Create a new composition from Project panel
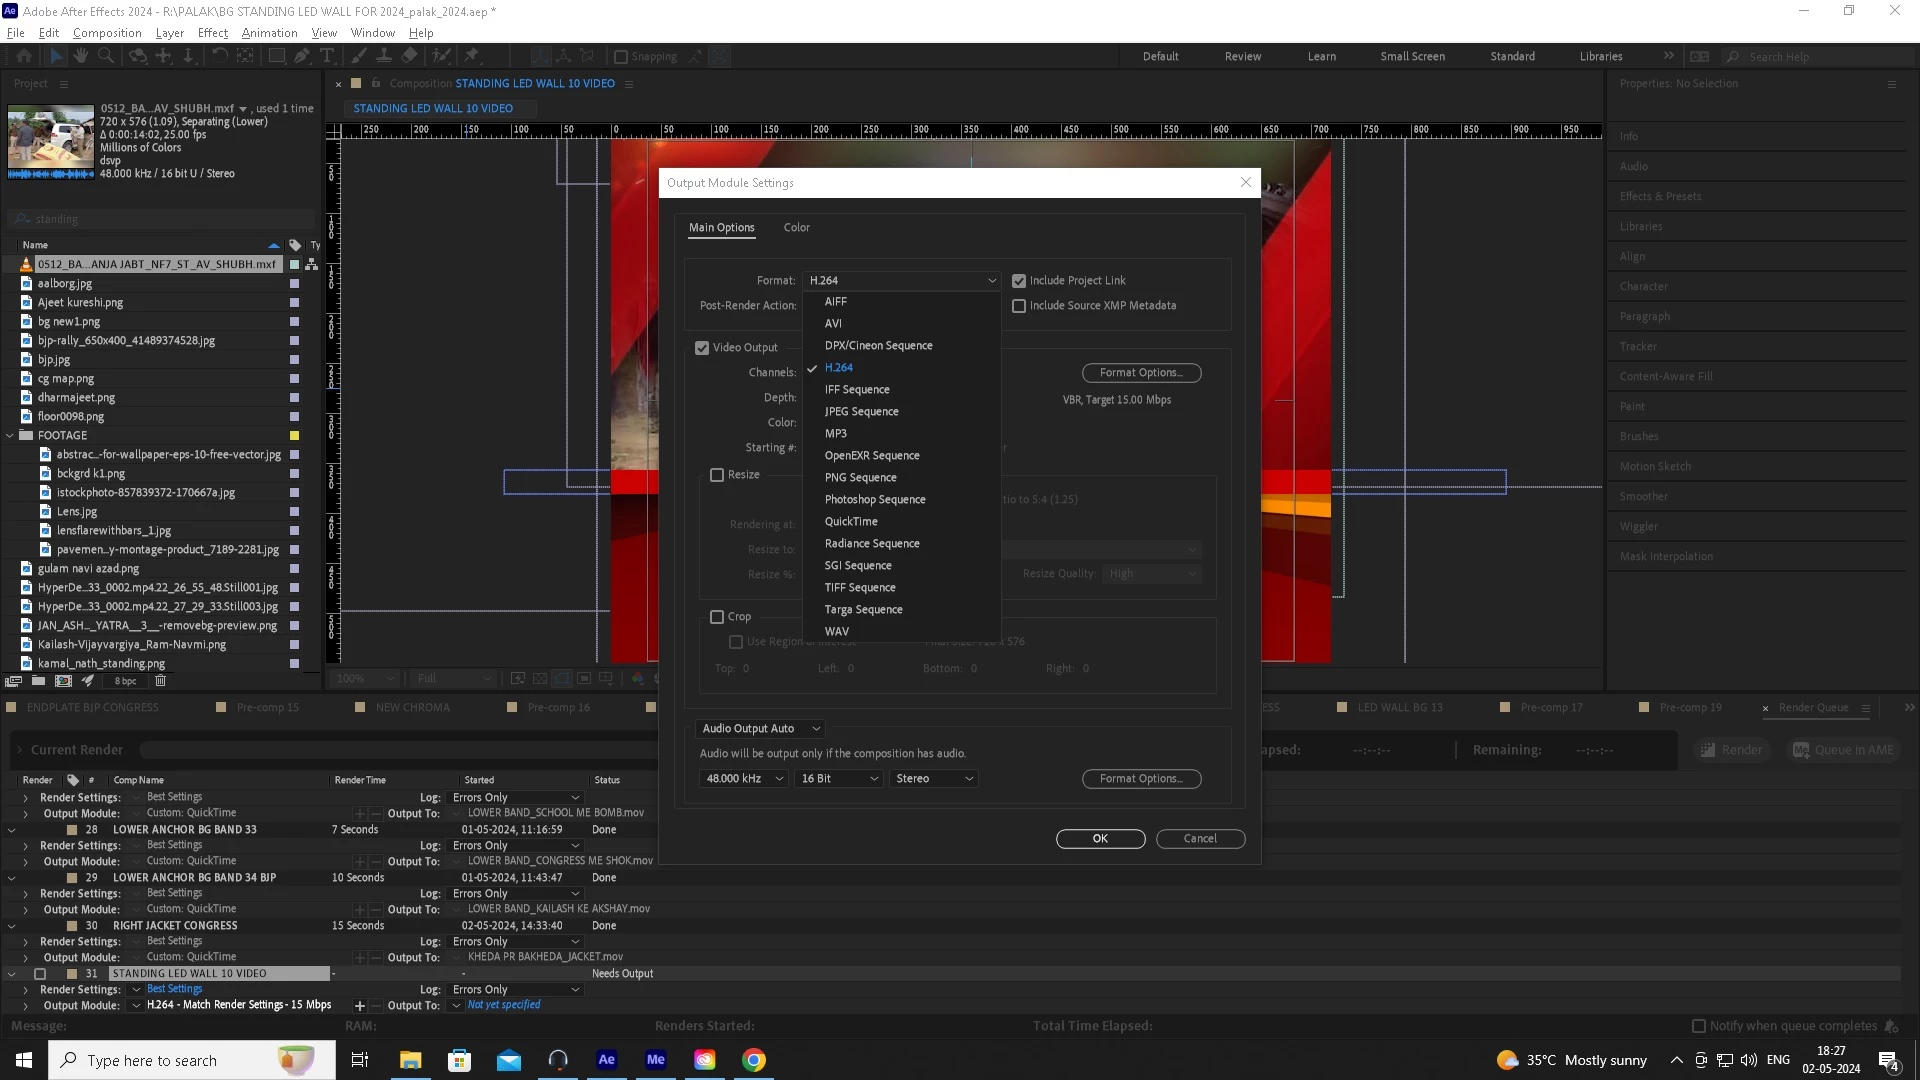This screenshot has height=1080, width=1920. (63, 681)
